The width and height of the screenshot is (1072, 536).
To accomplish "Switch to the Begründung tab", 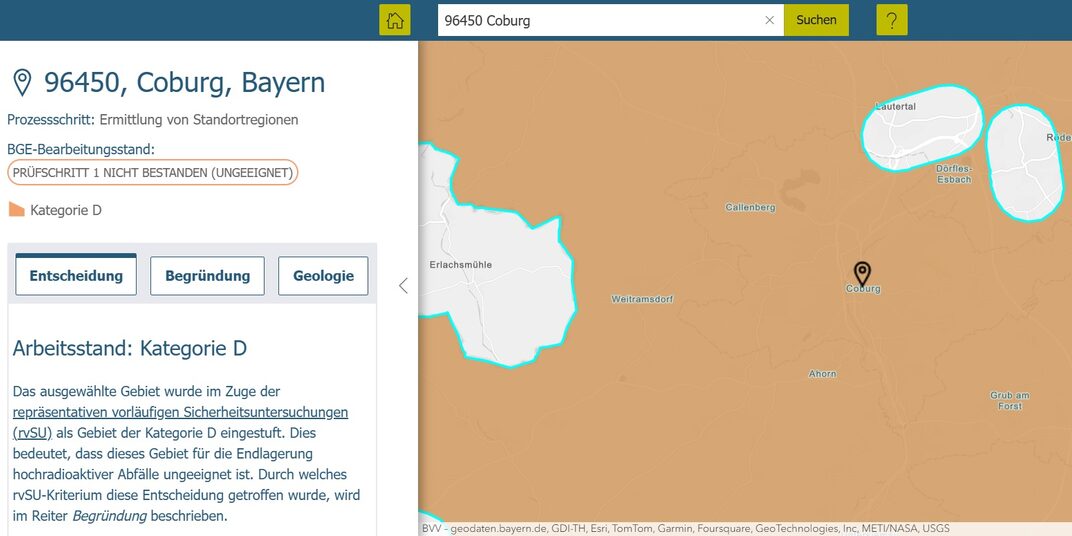I will pyautogui.click(x=207, y=276).
